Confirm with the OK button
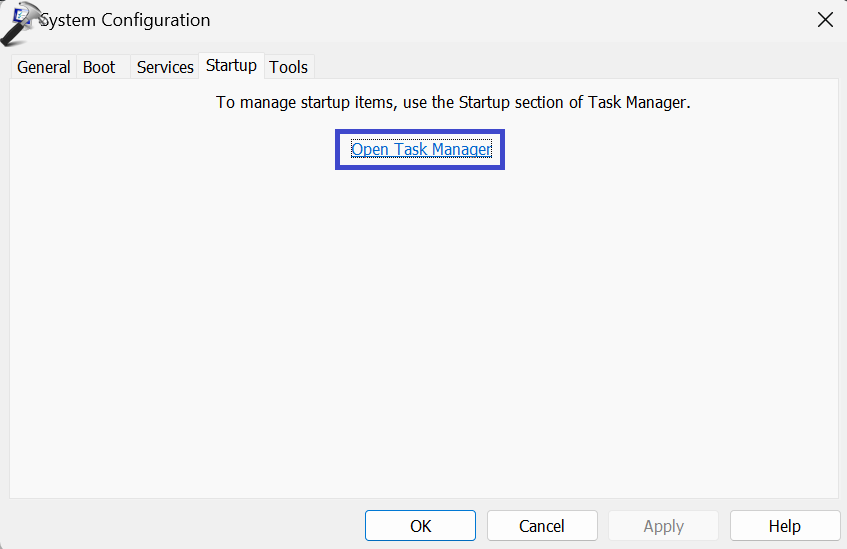 pos(420,526)
